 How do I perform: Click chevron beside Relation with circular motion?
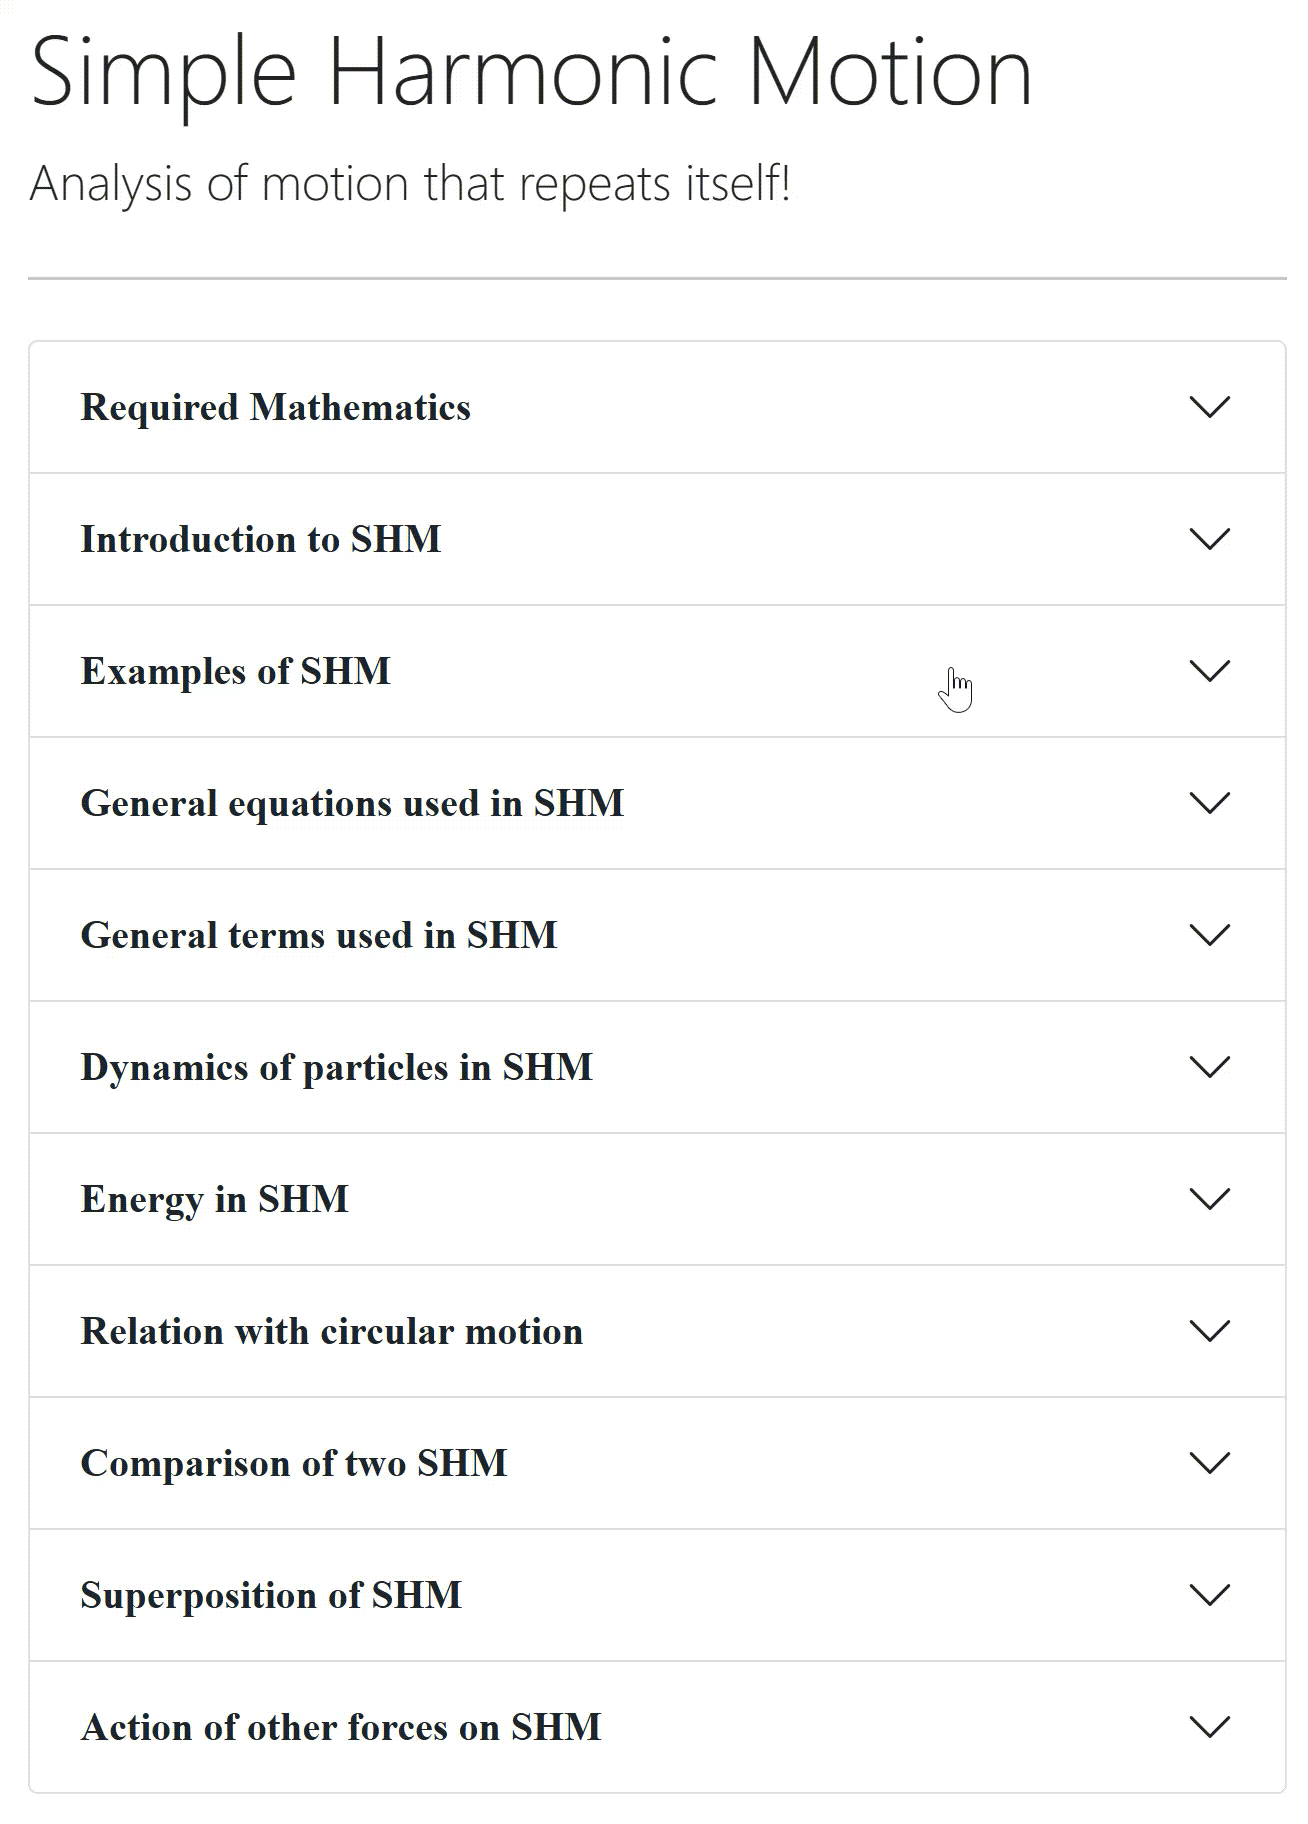click(x=1209, y=1331)
